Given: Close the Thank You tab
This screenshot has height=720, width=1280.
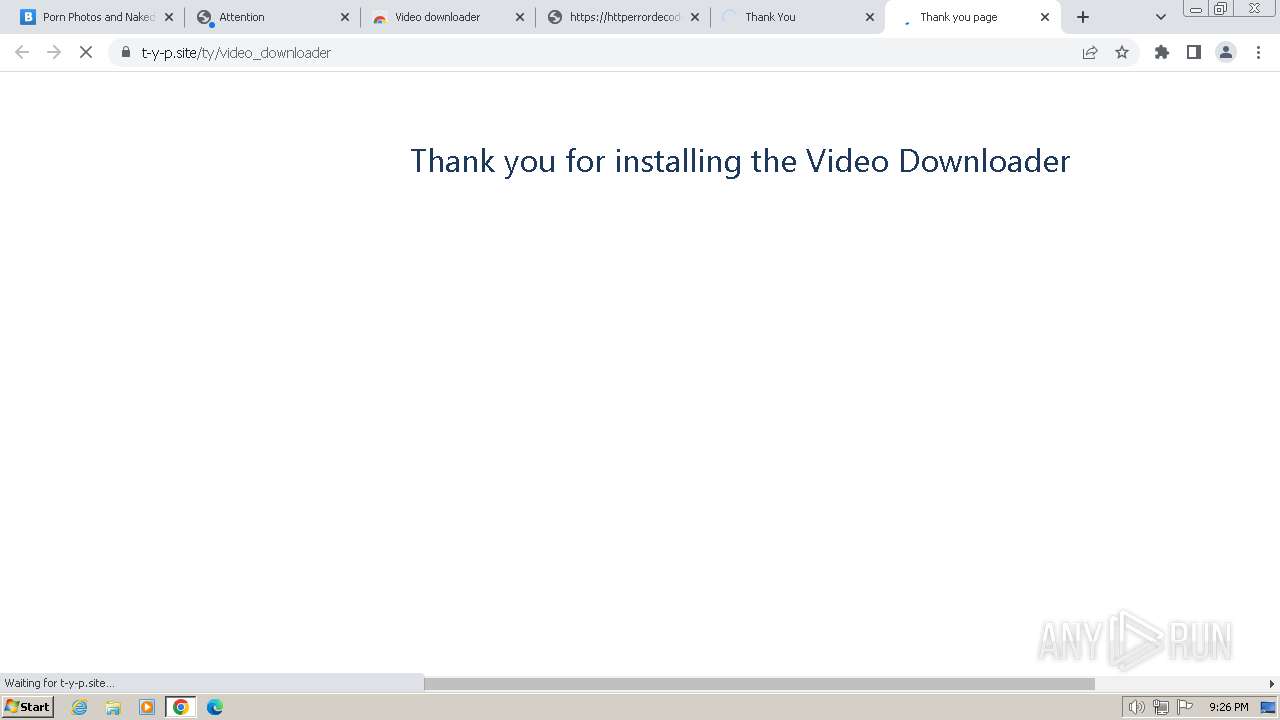Looking at the screenshot, I should [870, 17].
